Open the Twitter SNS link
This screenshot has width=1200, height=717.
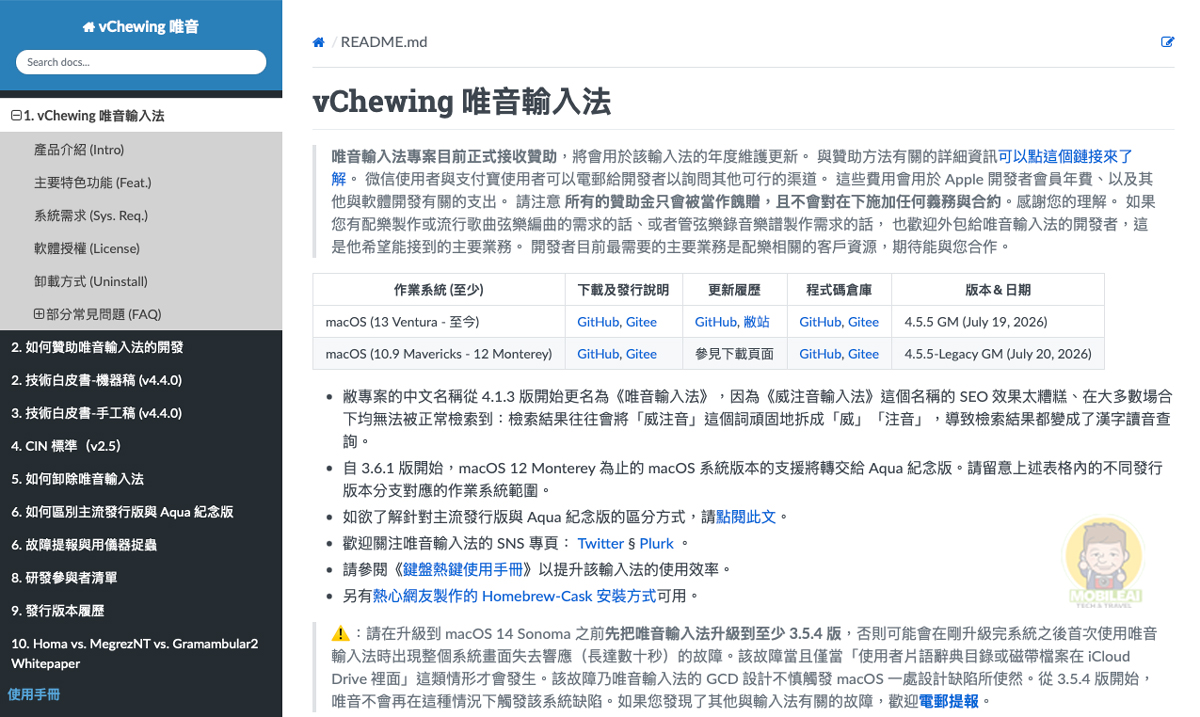pyautogui.click(x=601, y=543)
